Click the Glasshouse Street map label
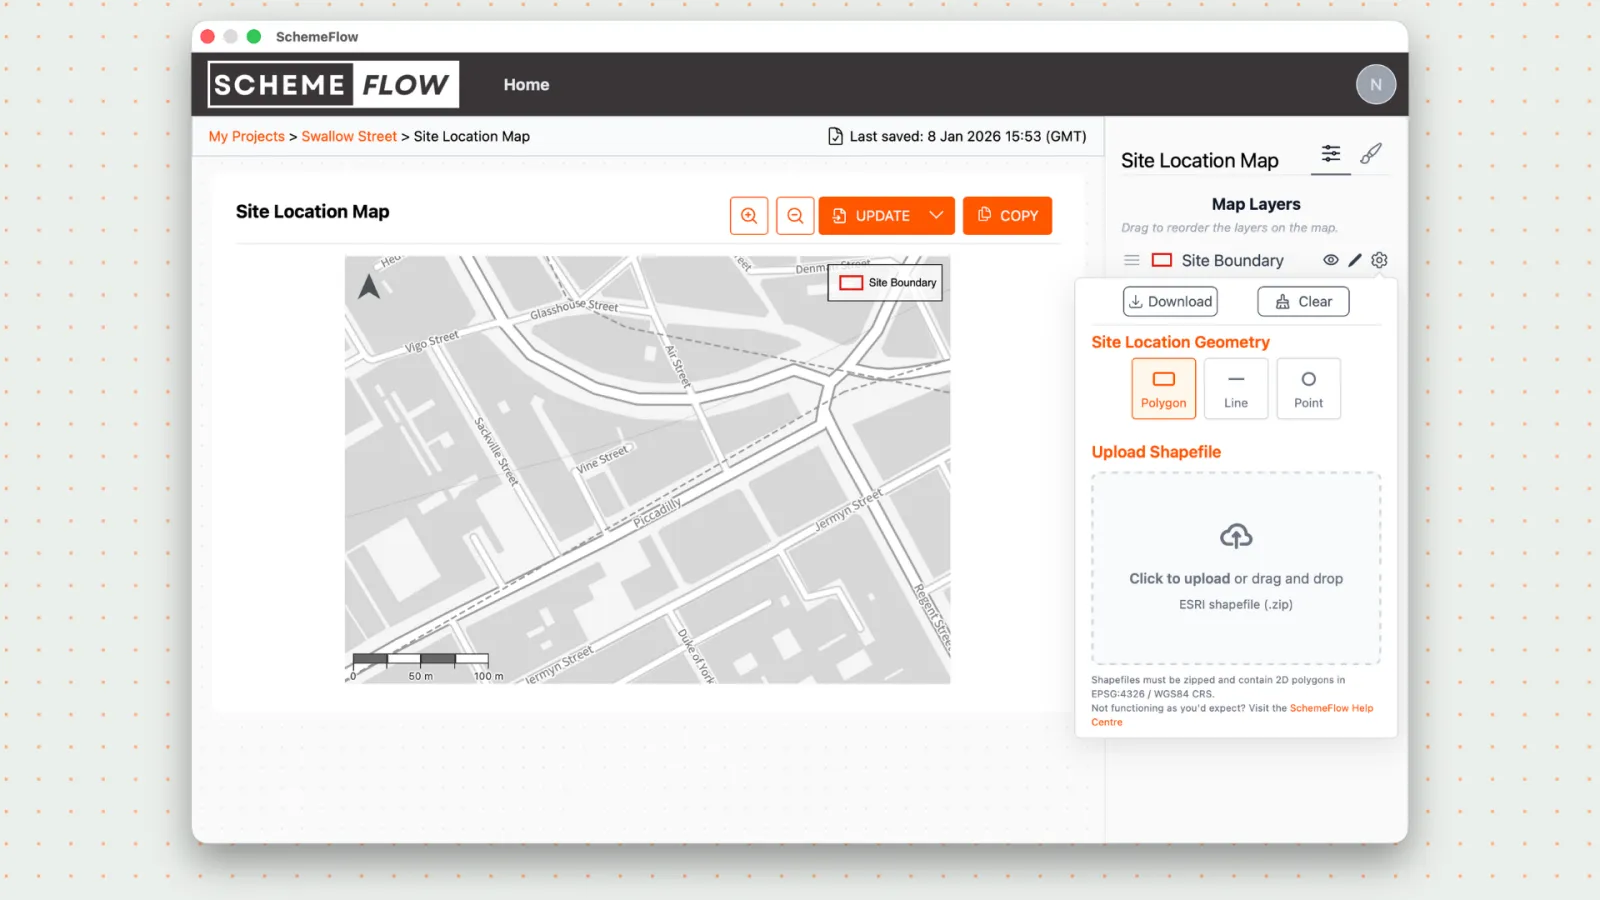1600x900 pixels. tap(574, 308)
